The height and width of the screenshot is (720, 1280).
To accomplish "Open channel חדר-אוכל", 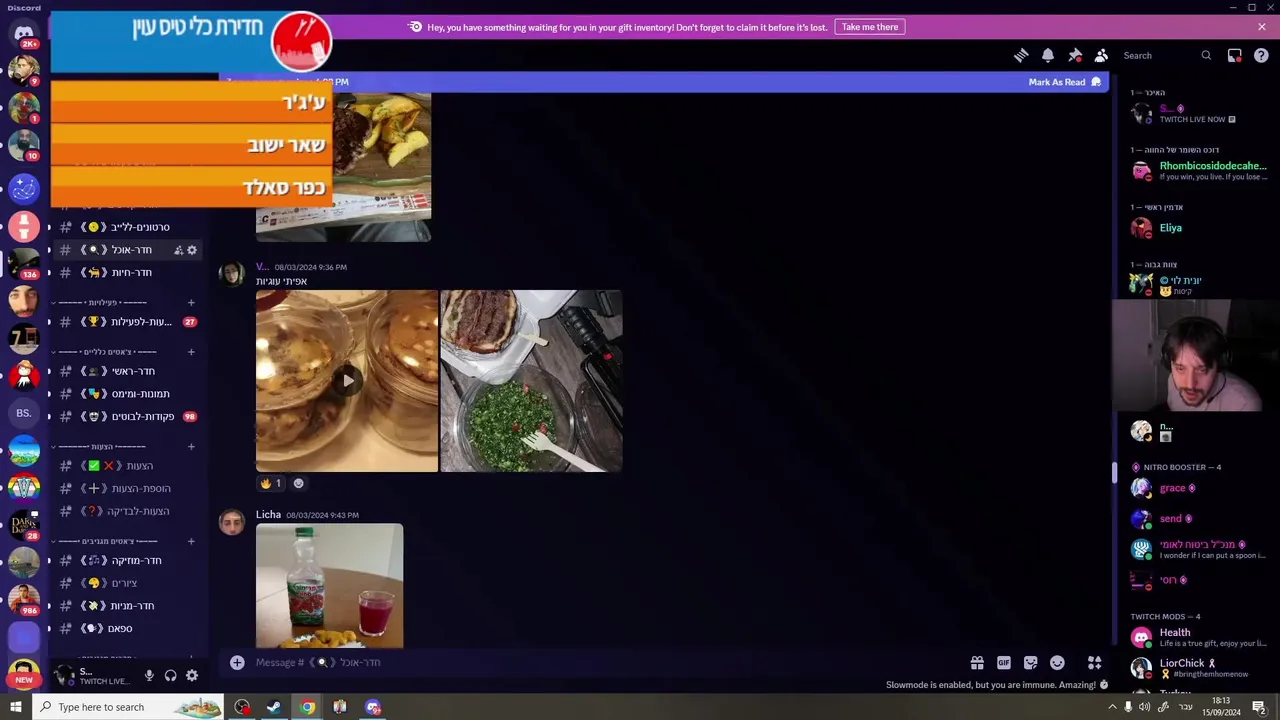I will pyautogui.click(x=127, y=250).
